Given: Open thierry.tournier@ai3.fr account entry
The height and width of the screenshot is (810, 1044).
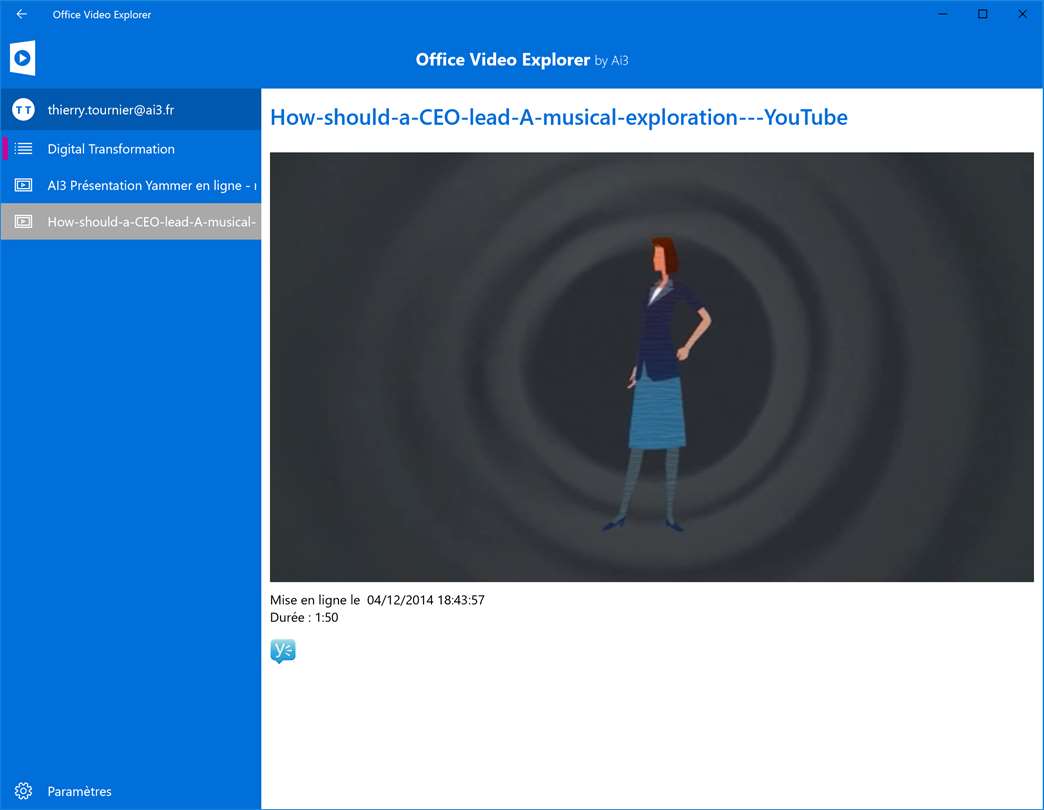Looking at the screenshot, I should point(130,110).
